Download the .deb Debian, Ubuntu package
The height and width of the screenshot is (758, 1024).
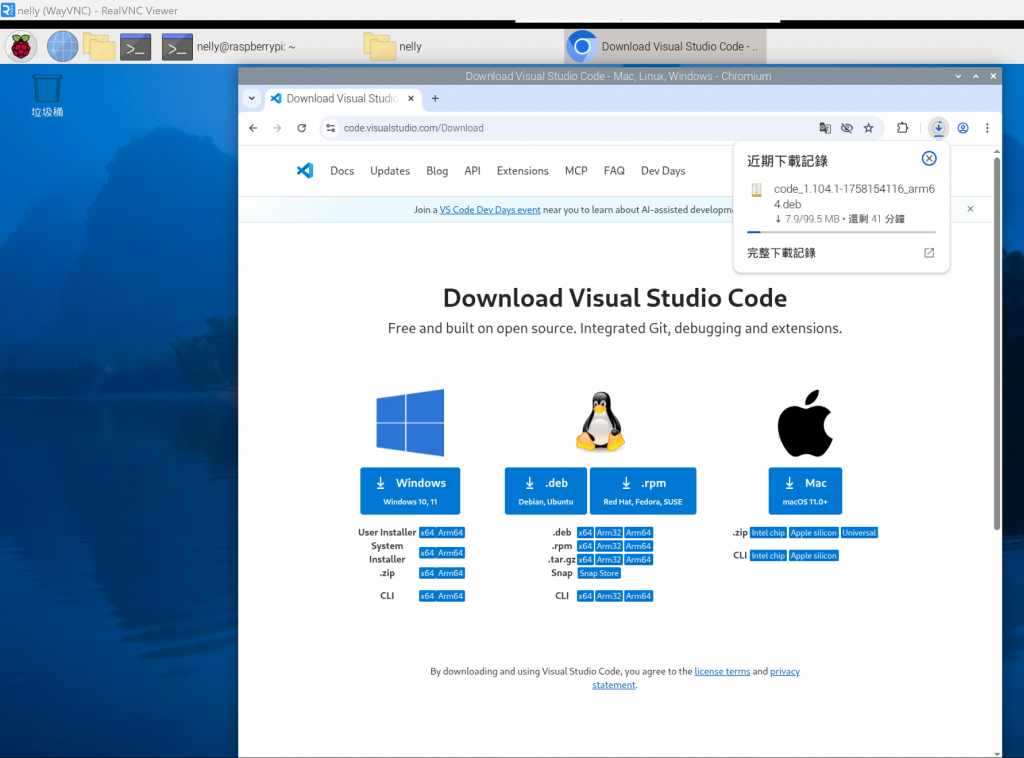coord(546,491)
